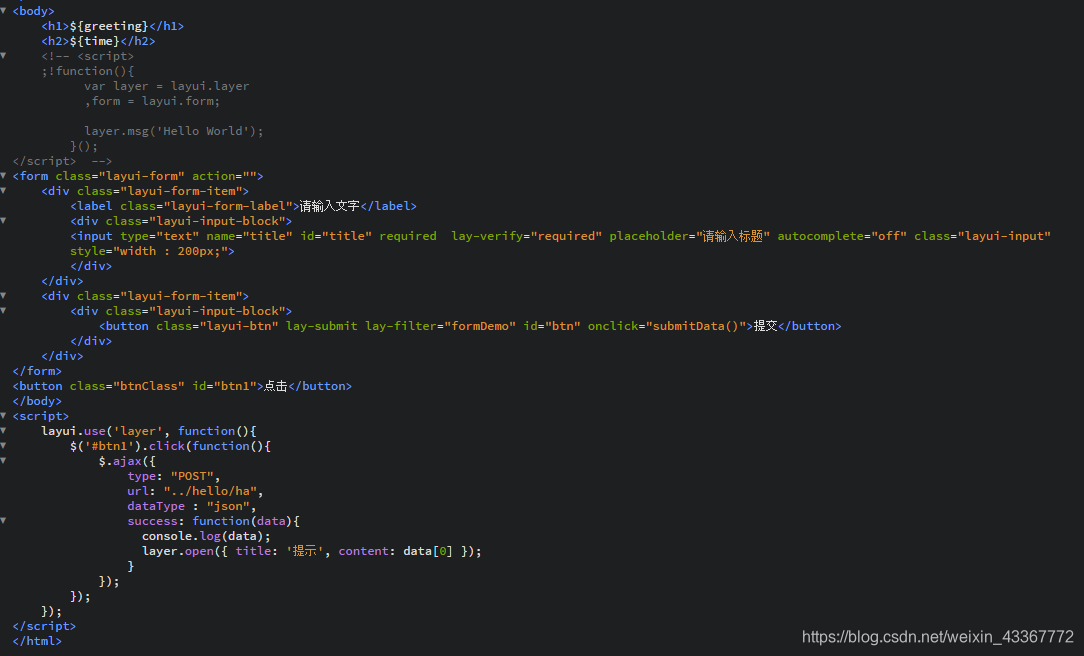Collapse the commented-out <!-- <script> block arrow
The image size is (1084, 656).
3,55
